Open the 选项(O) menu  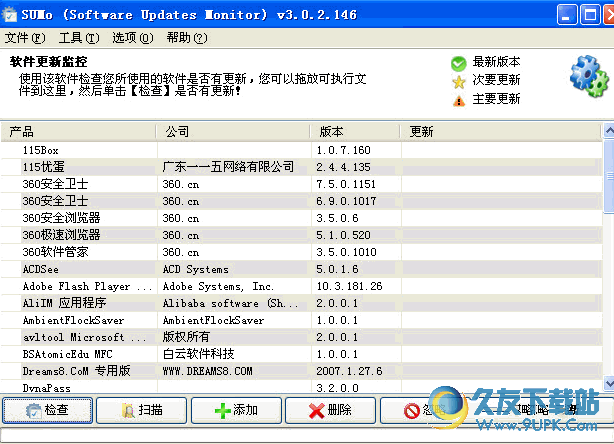[x=133, y=38]
